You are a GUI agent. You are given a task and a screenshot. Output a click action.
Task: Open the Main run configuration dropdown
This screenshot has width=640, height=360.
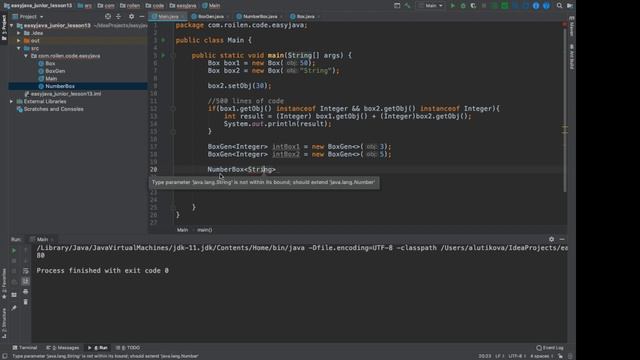click(x=431, y=6)
